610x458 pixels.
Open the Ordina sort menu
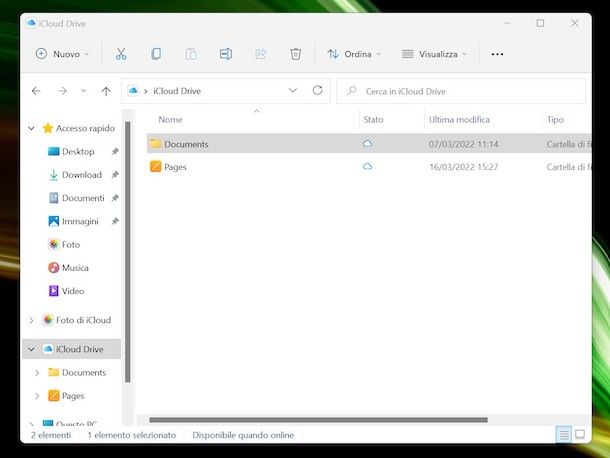[x=354, y=54]
